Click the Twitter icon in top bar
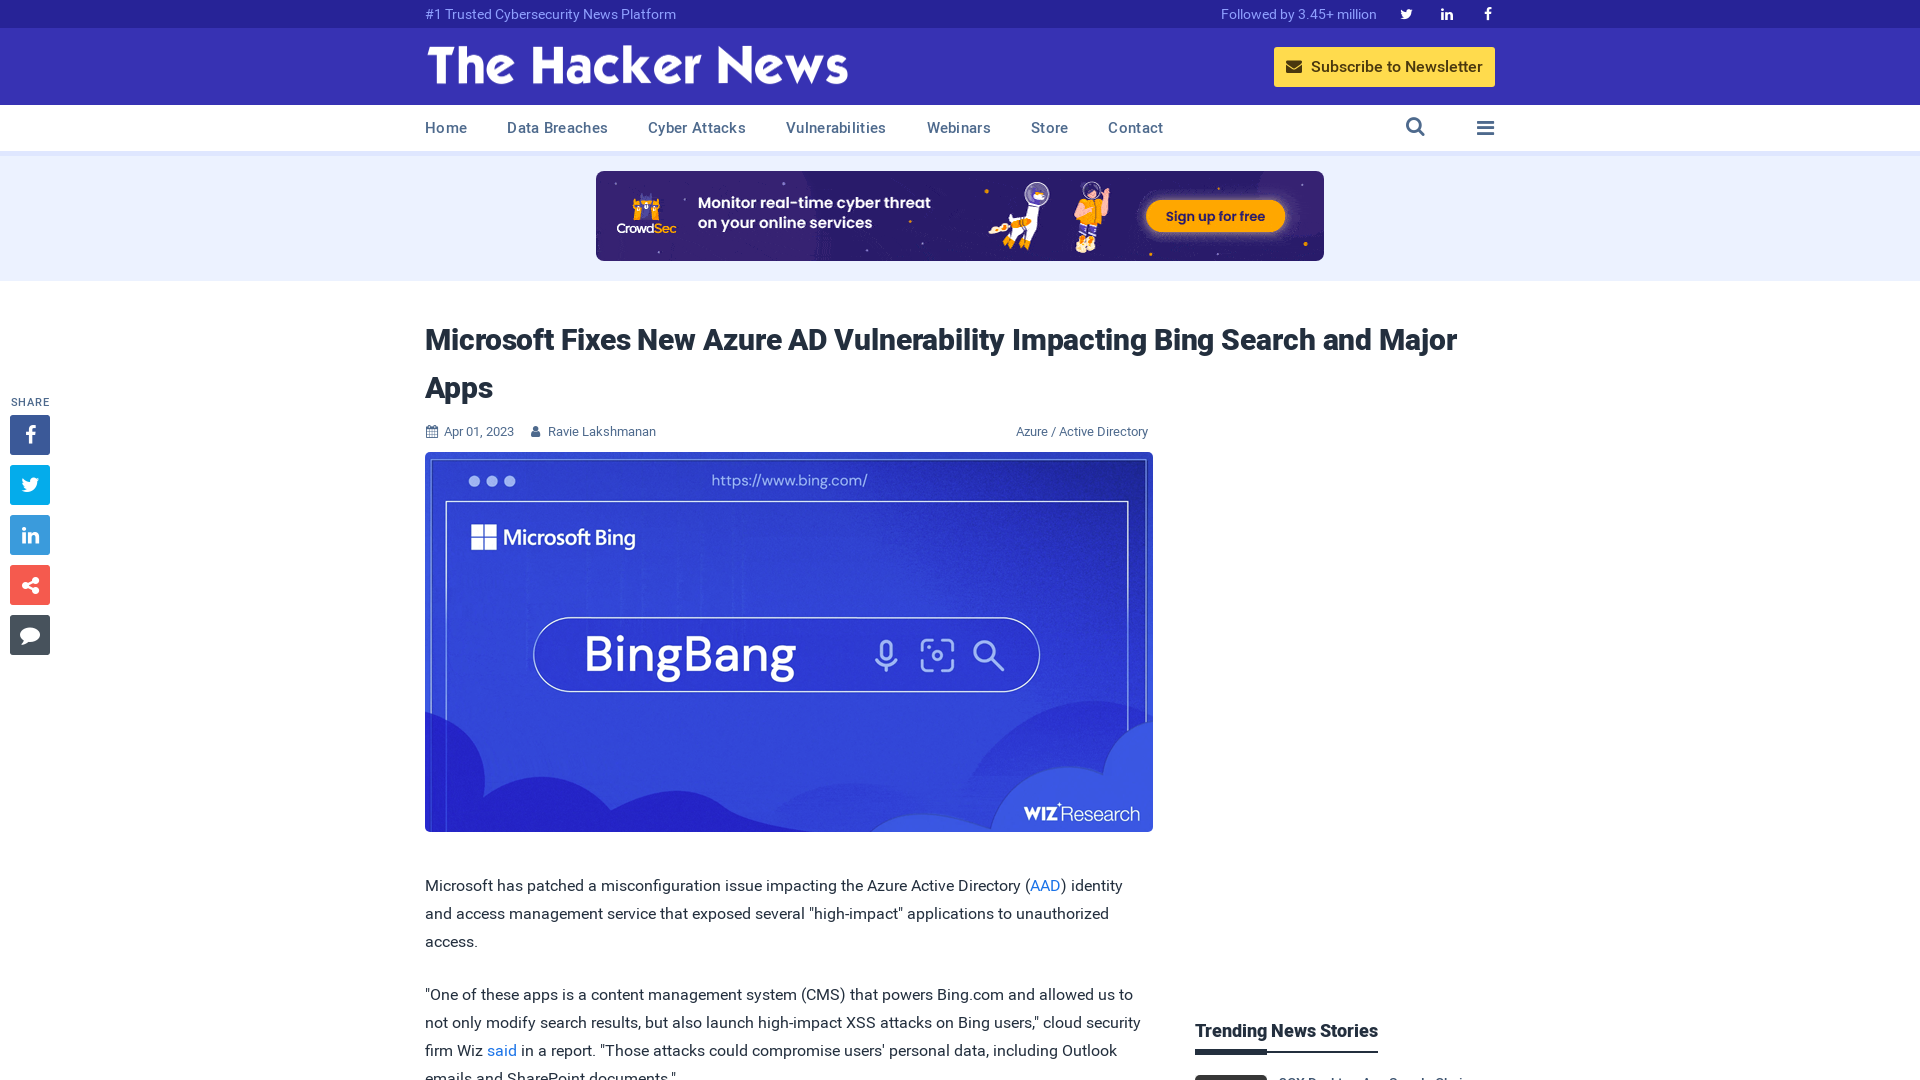The height and width of the screenshot is (1080, 1920). tap(1406, 13)
